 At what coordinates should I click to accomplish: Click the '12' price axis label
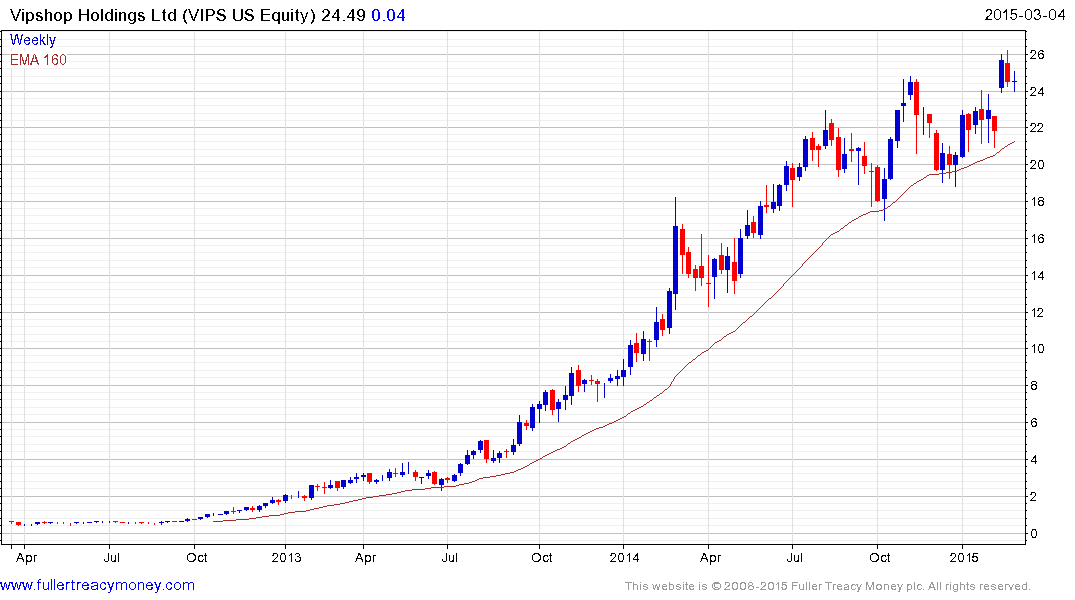1037,313
